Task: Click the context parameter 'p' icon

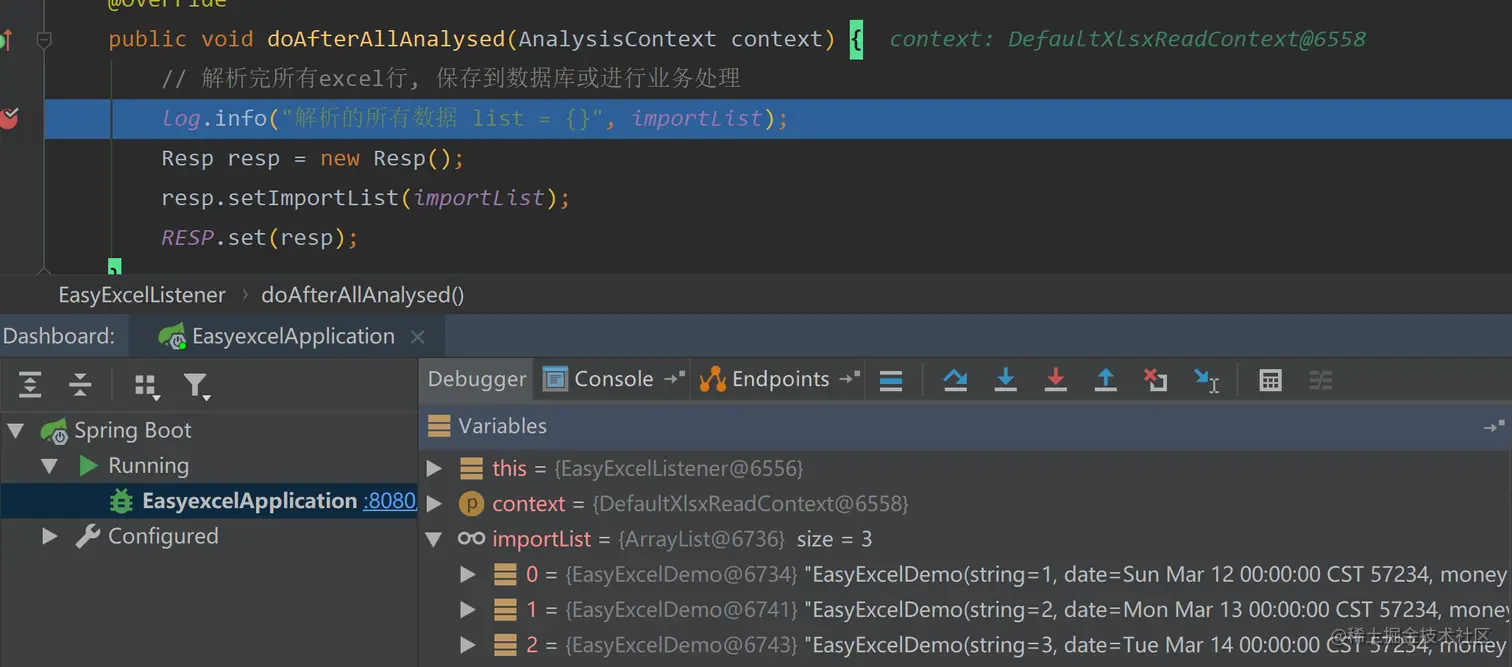Action: pyautogui.click(x=471, y=503)
